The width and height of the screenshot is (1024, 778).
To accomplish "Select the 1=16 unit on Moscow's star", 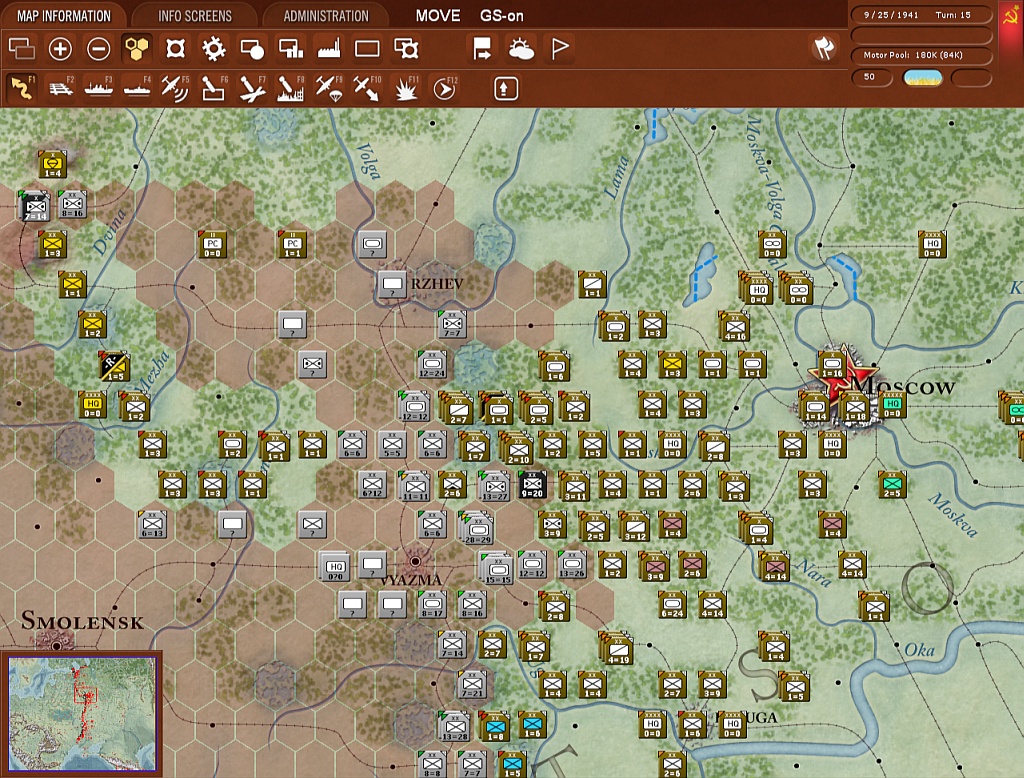I will point(832,365).
